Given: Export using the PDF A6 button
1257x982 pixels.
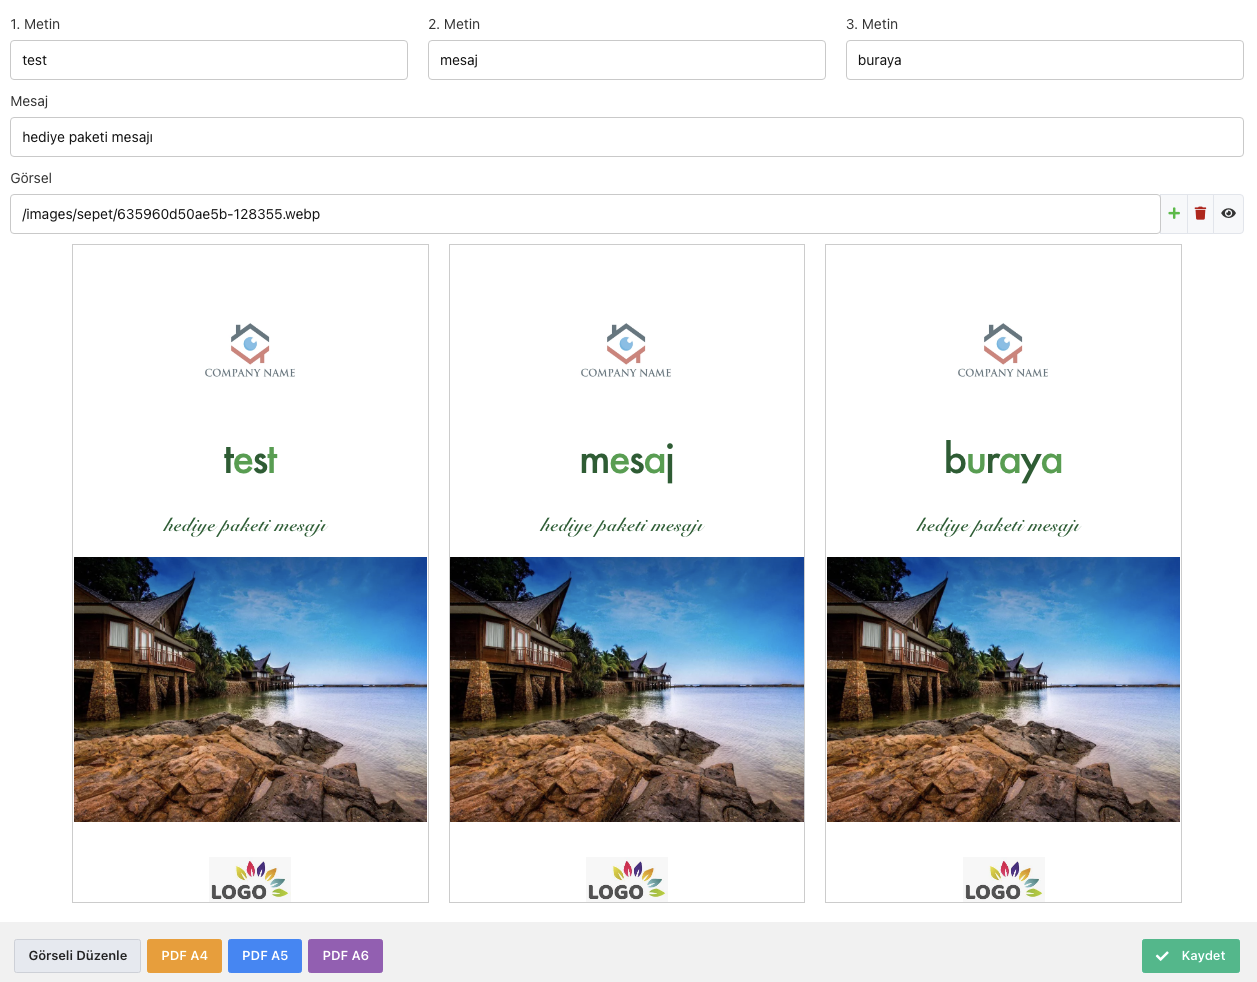Looking at the screenshot, I should (x=345, y=955).
